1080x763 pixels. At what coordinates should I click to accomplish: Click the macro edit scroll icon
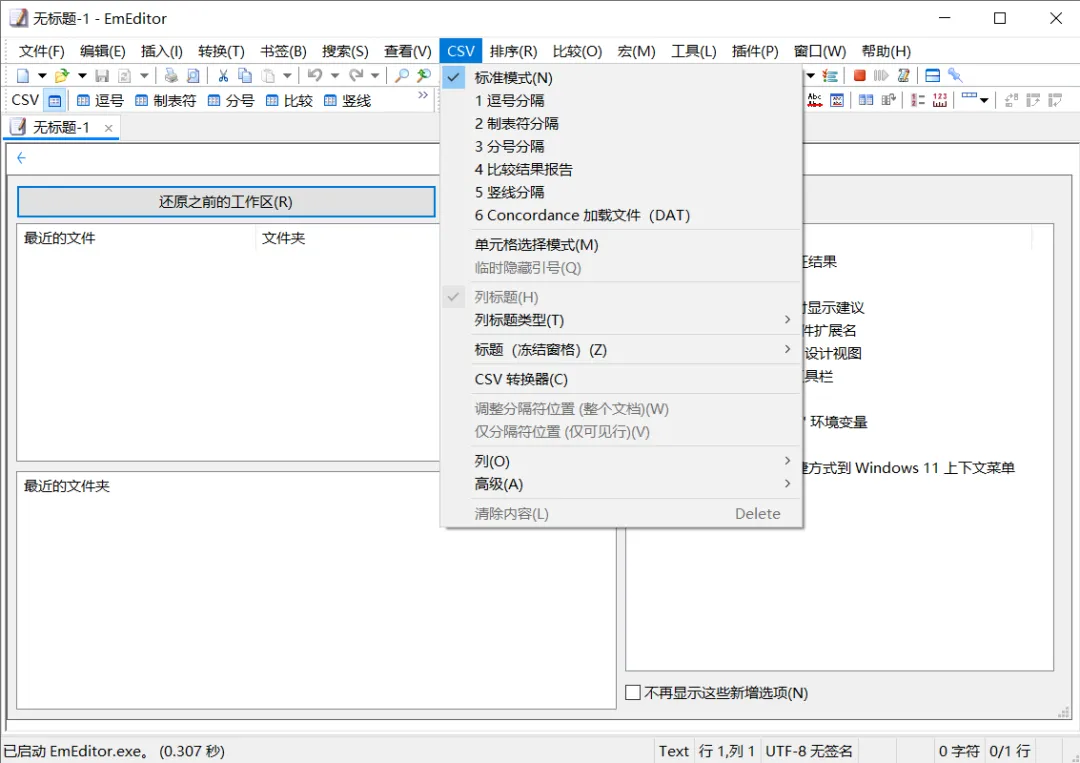pos(903,76)
